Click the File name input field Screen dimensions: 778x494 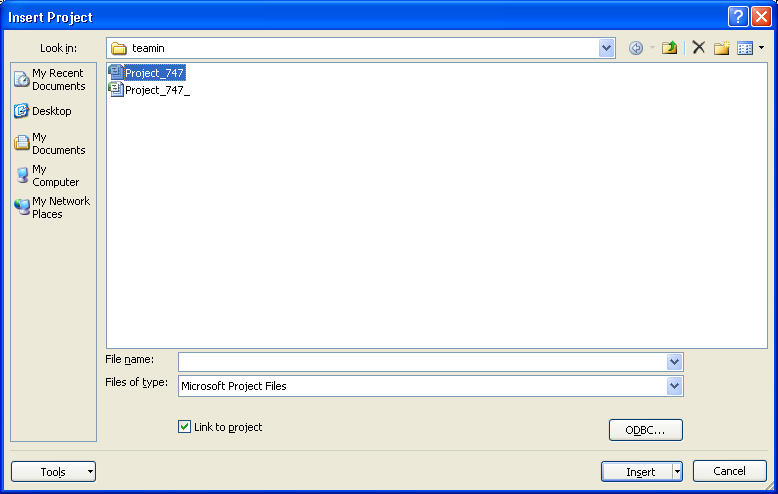pos(422,362)
